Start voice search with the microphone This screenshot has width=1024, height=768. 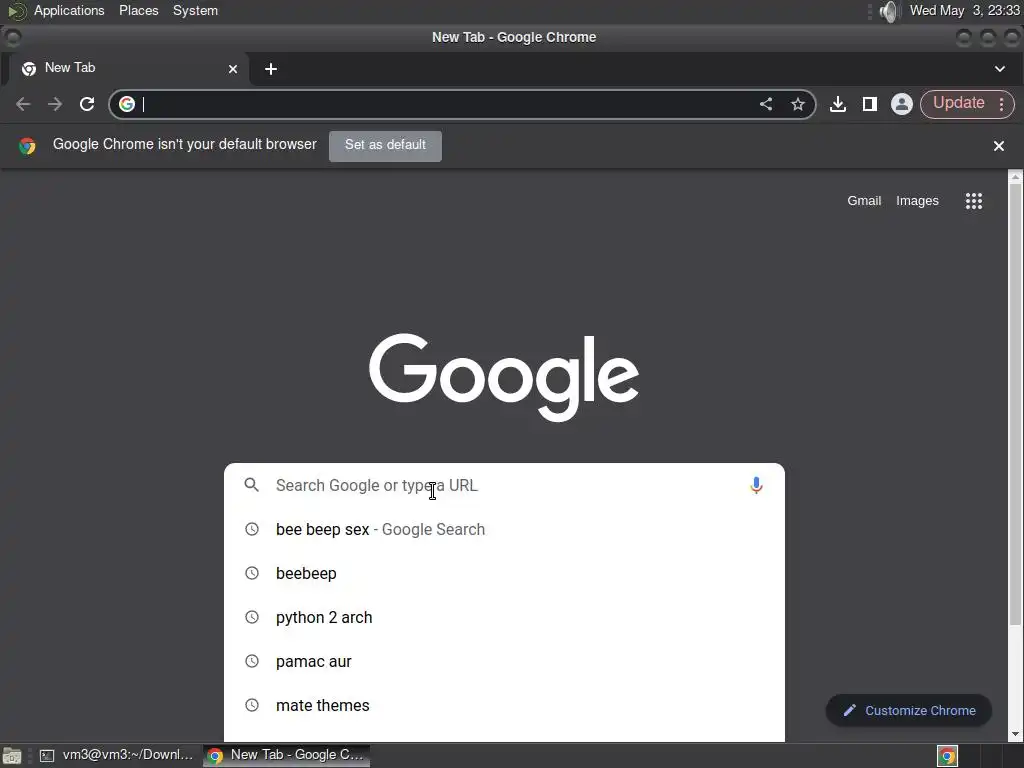coord(756,485)
